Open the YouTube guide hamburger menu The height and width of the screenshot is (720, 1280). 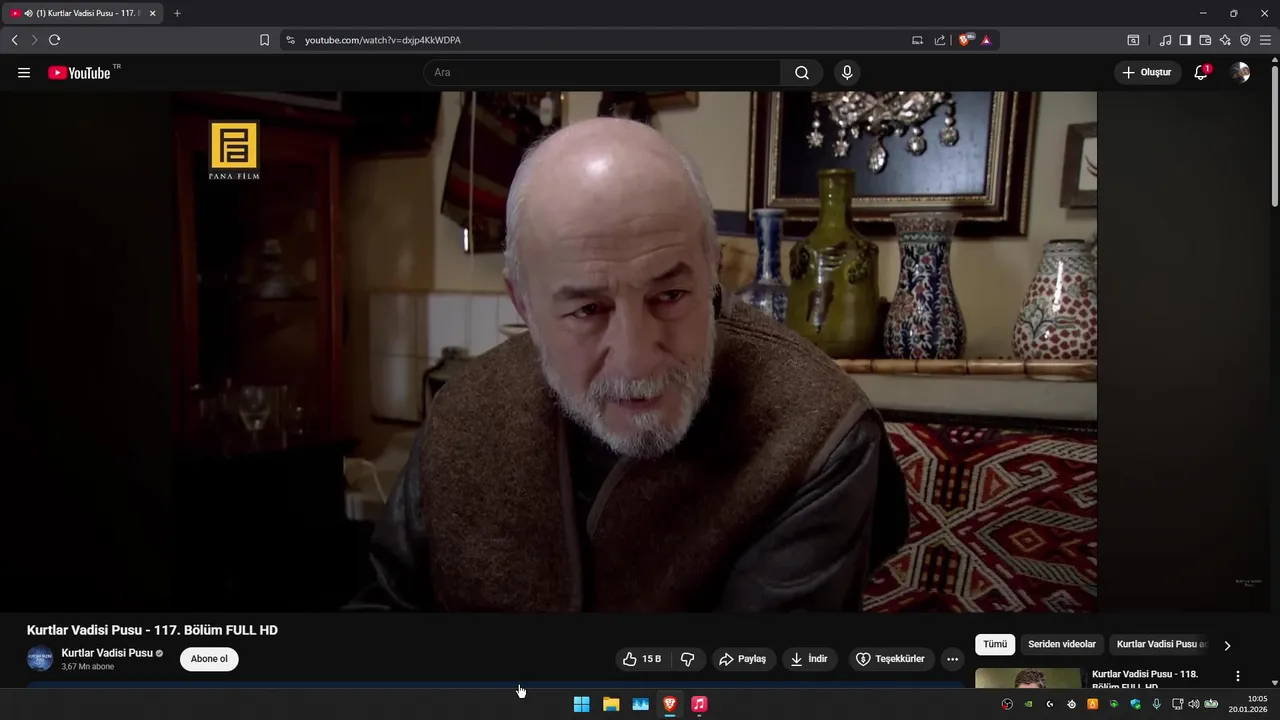click(x=24, y=73)
